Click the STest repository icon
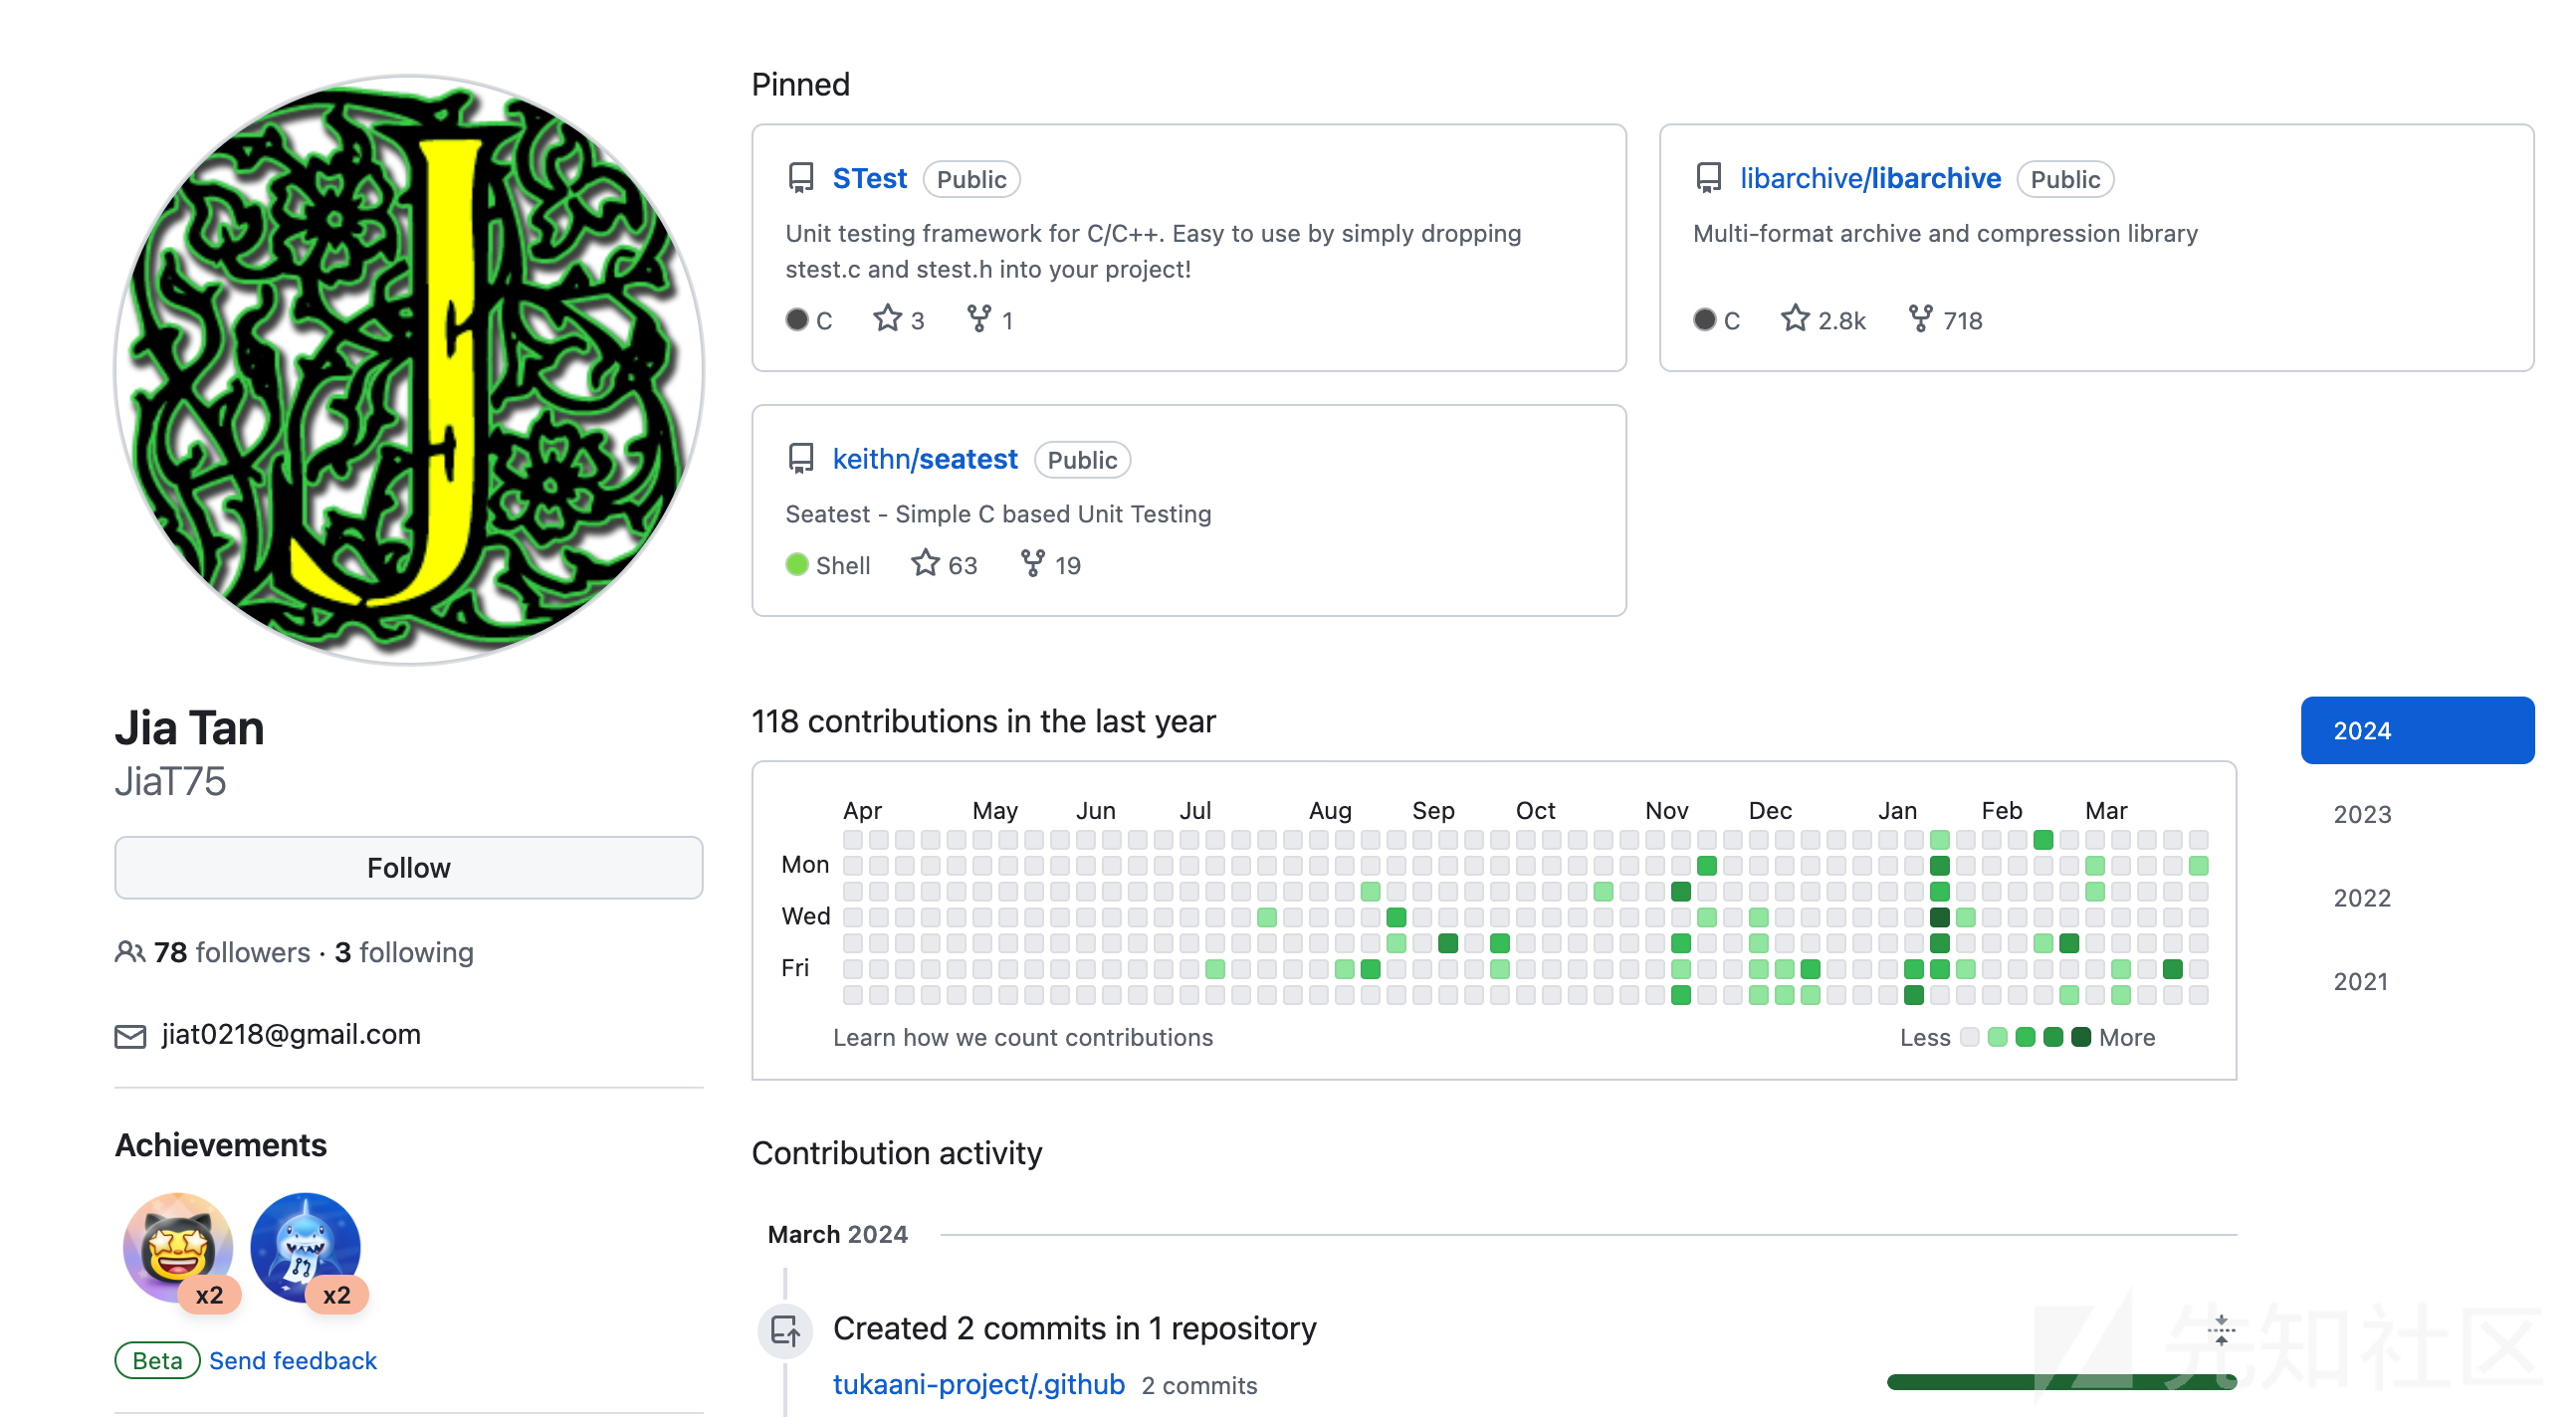This screenshot has width=2576, height=1417. pyautogui.click(x=800, y=178)
